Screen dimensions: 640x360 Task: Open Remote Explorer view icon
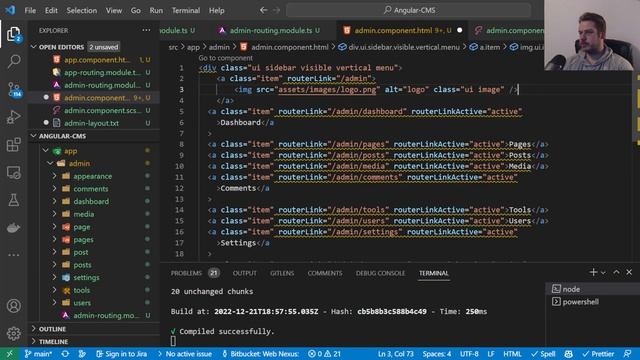(13, 172)
